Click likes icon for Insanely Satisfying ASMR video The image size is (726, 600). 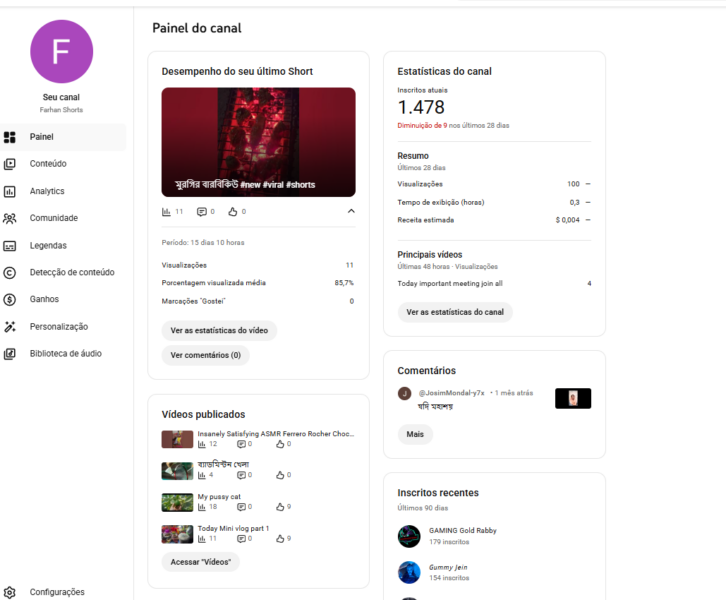(x=280, y=444)
